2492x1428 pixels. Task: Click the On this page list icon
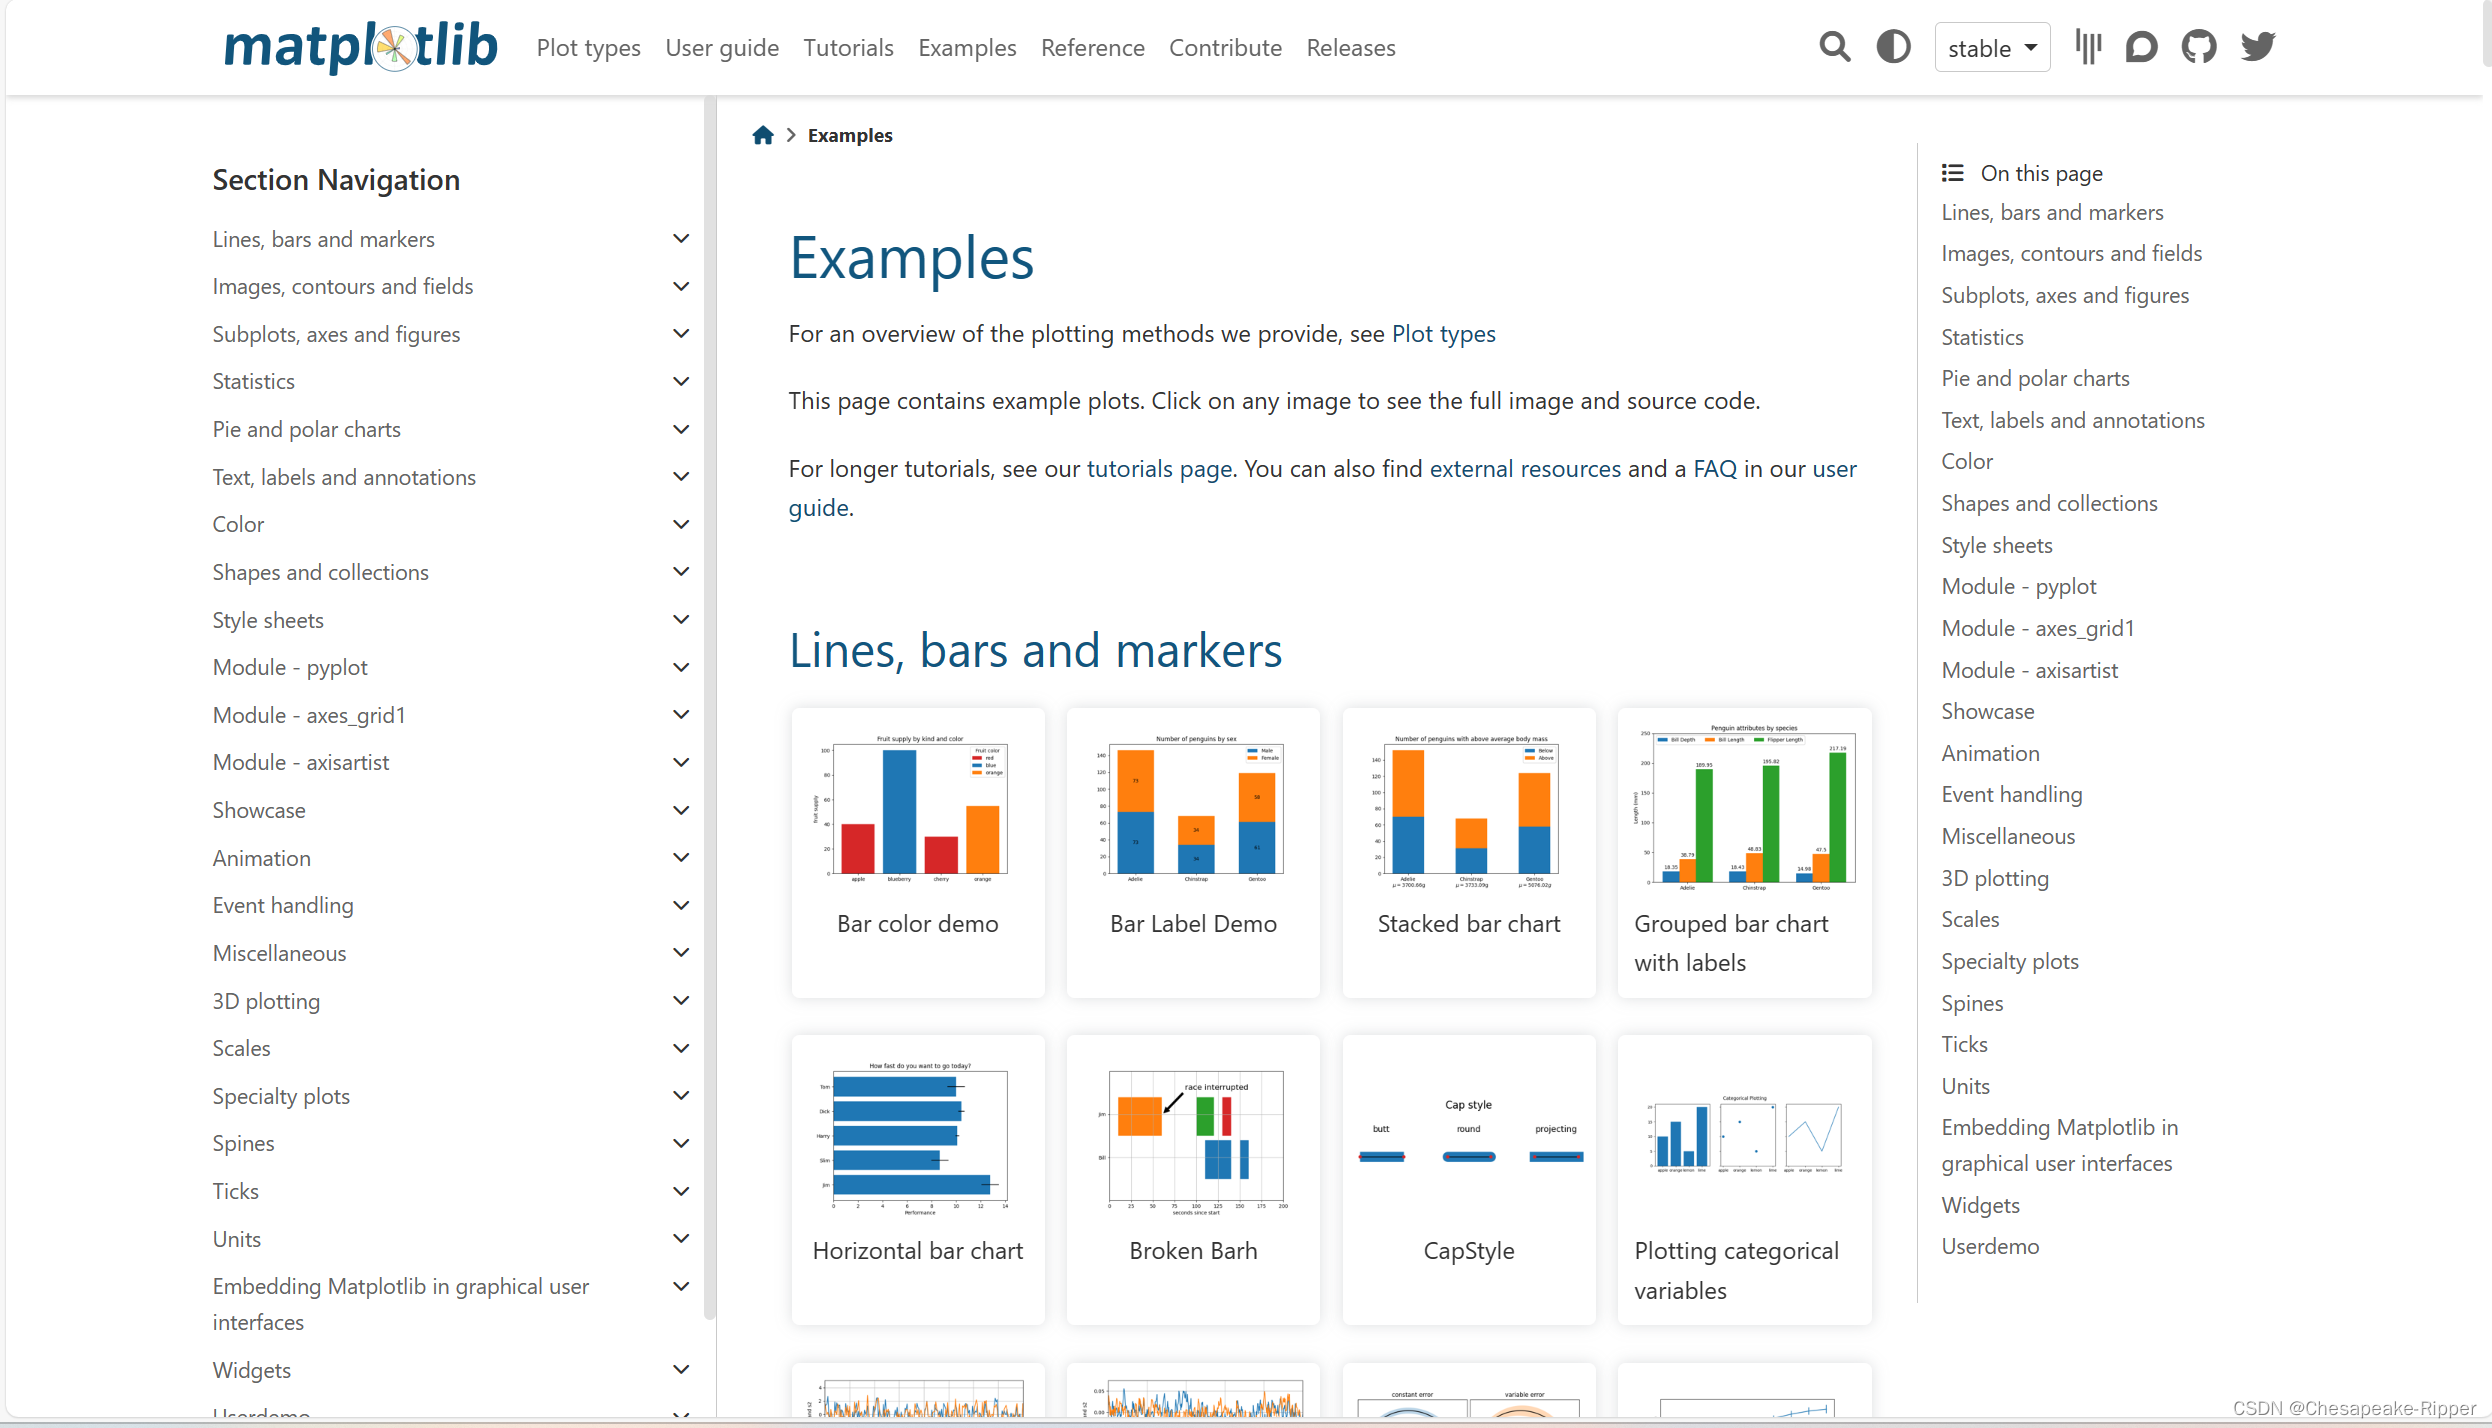point(1952,173)
